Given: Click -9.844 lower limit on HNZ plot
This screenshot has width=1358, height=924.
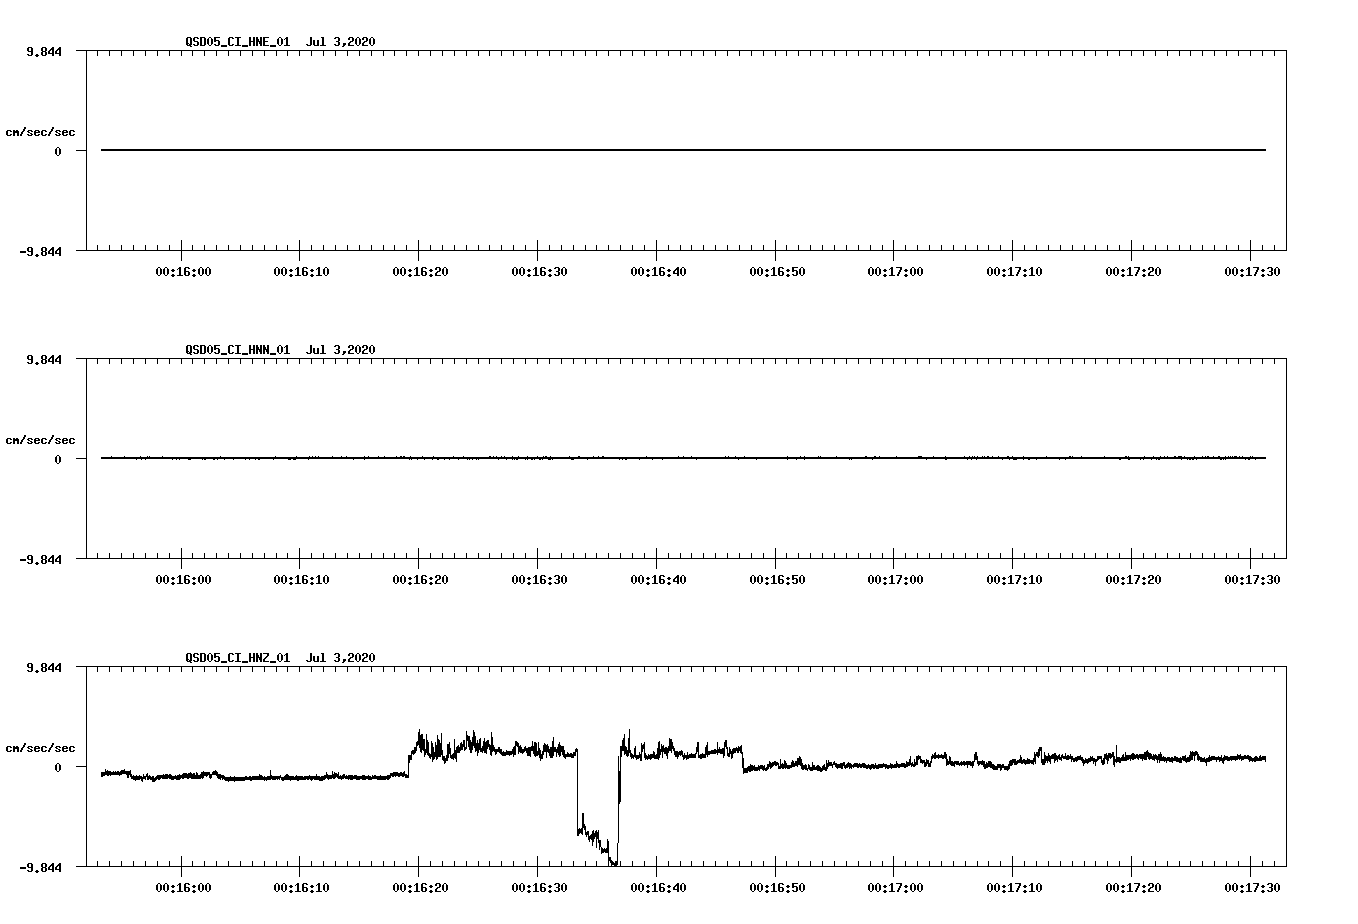Looking at the screenshot, I should [x=41, y=868].
